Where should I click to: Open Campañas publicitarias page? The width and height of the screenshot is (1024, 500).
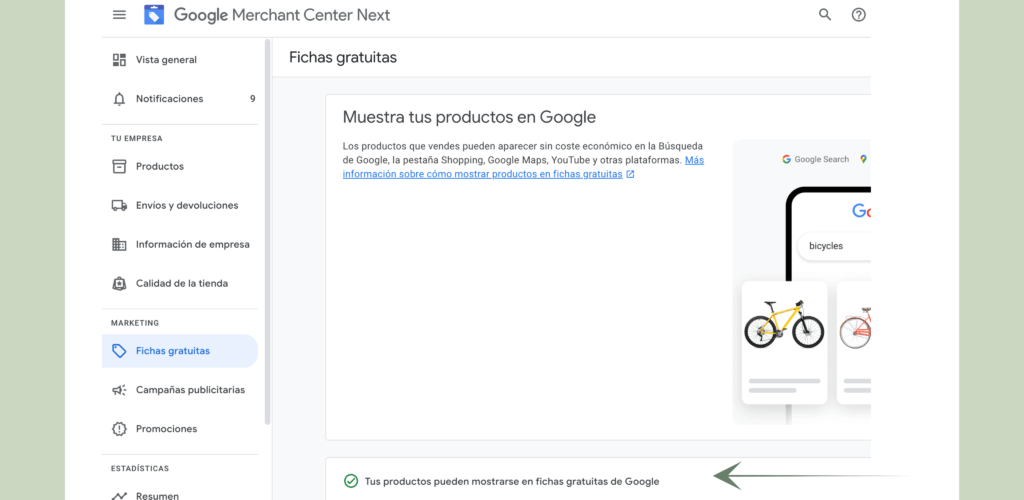pyautogui.click(x=180, y=390)
